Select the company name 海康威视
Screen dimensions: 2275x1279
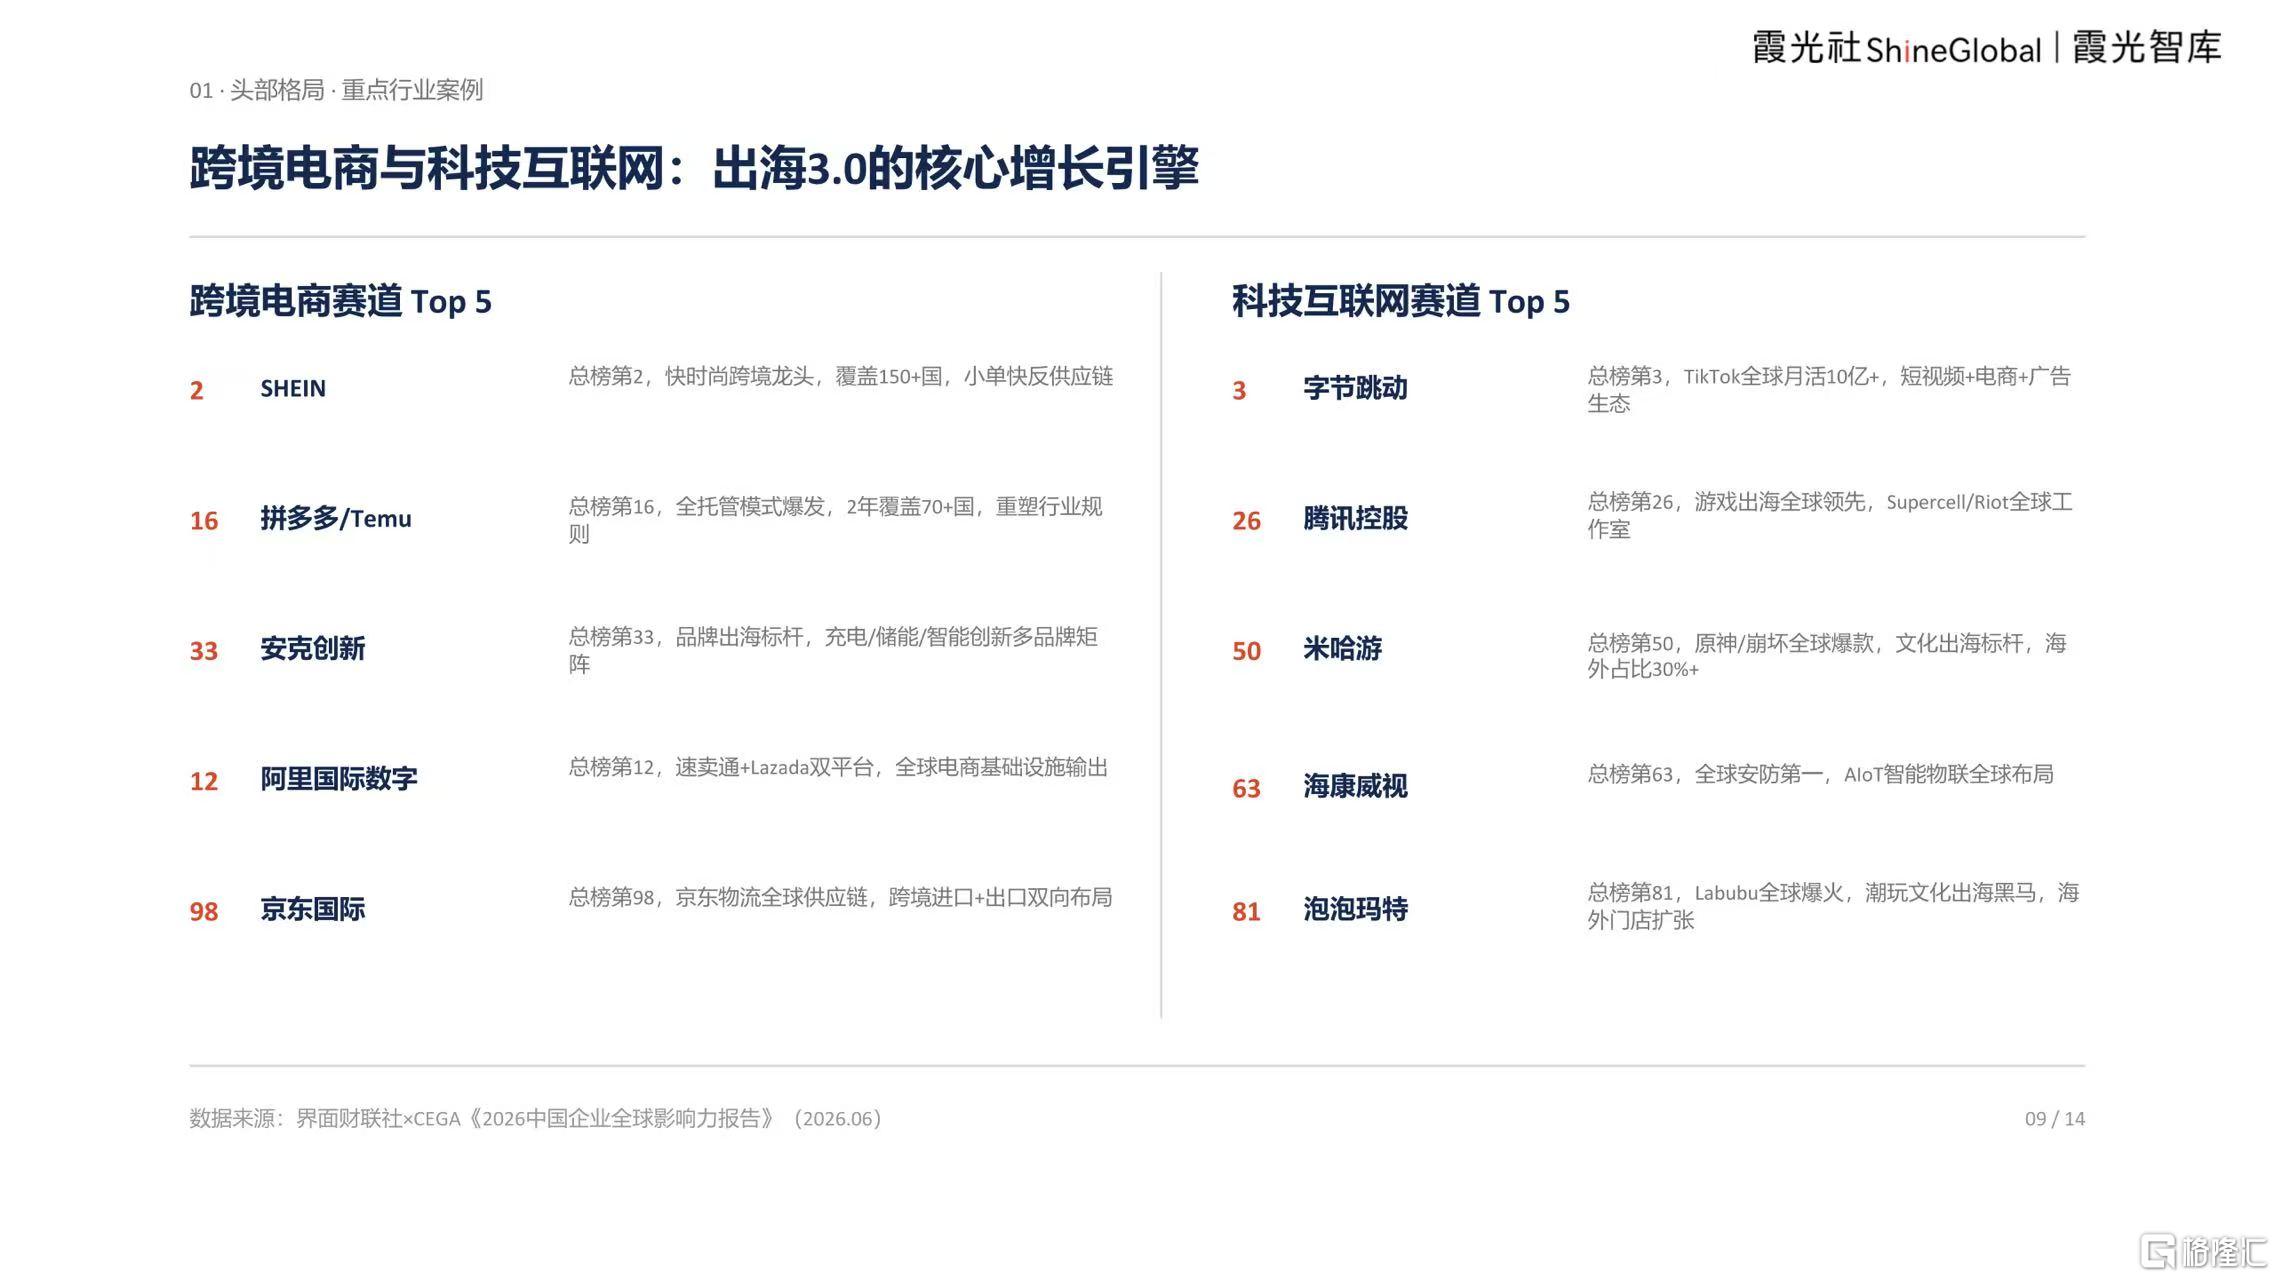(1355, 786)
